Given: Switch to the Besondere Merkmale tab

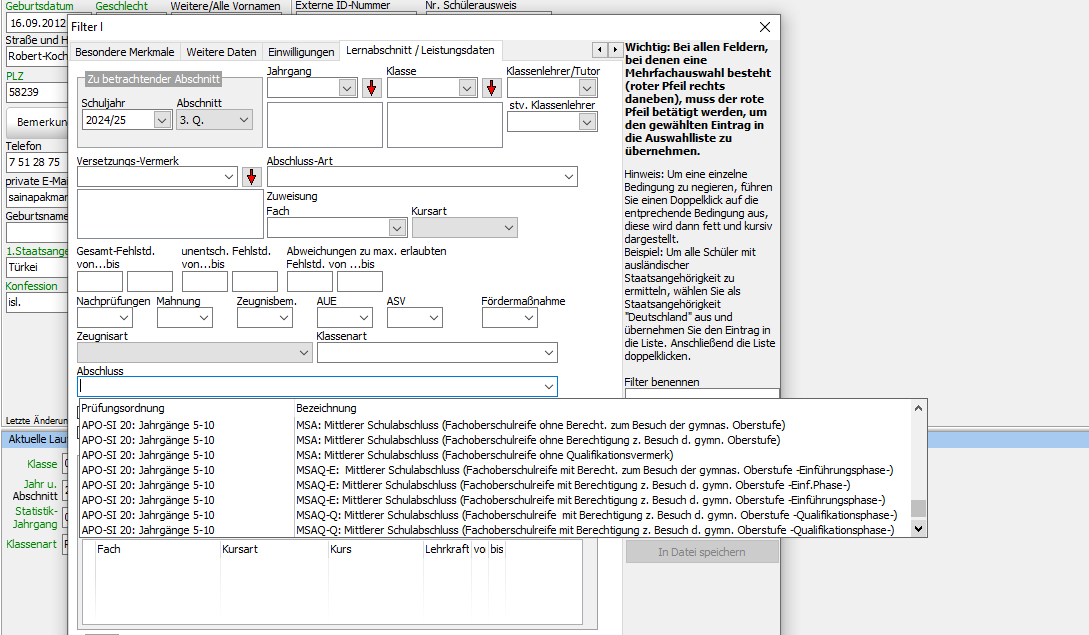Looking at the screenshot, I should 125,52.
